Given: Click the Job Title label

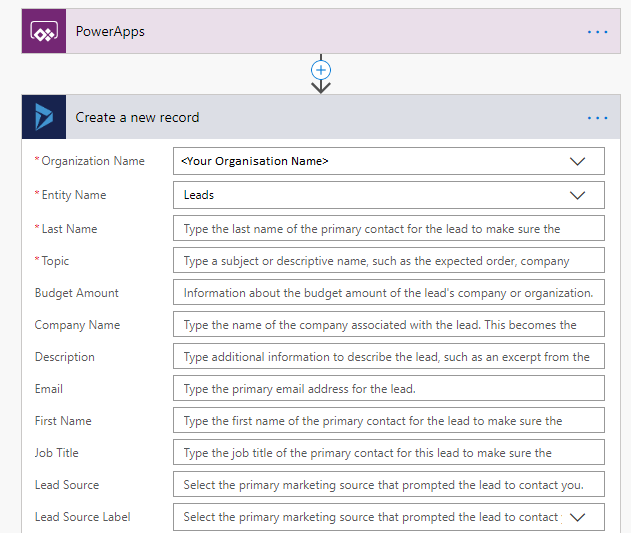Looking at the screenshot, I should click(x=56, y=453).
